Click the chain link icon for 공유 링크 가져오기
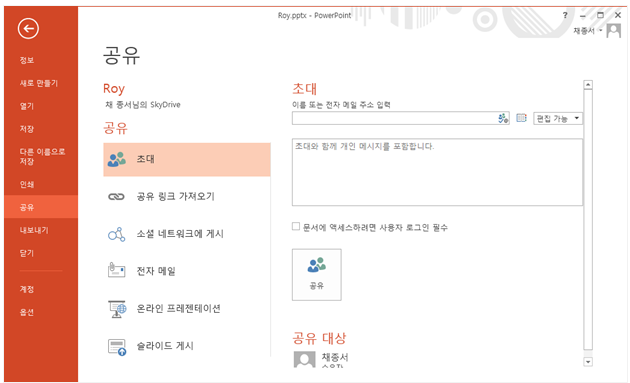Image resolution: width=630 pixels, height=383 pixels. tap(117, 197)
